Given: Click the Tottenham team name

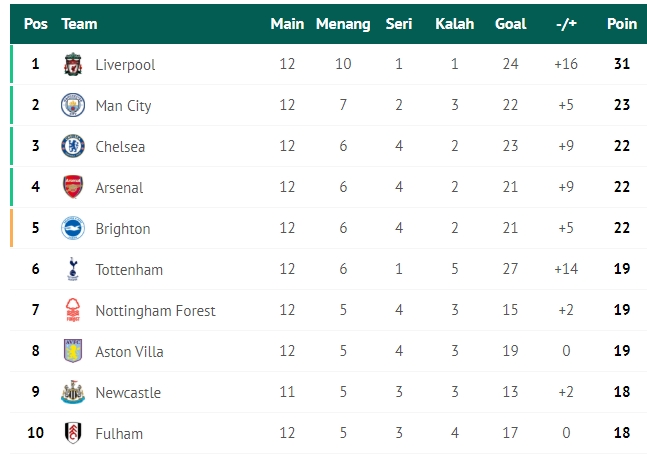Looking at the screenshot, I should coord(129,270).
